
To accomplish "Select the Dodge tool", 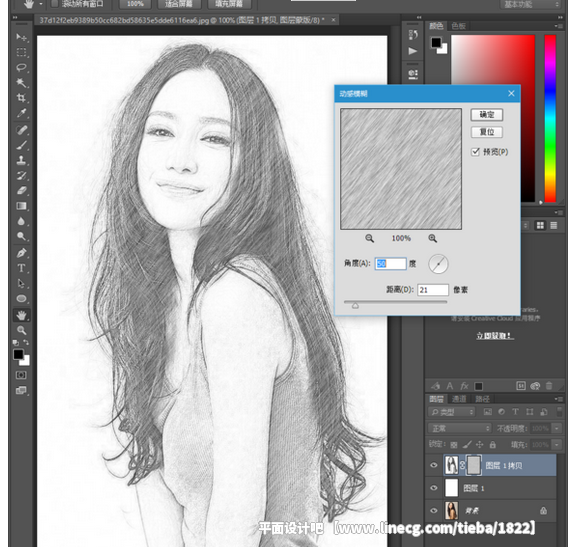I will [x=21, y=236].
